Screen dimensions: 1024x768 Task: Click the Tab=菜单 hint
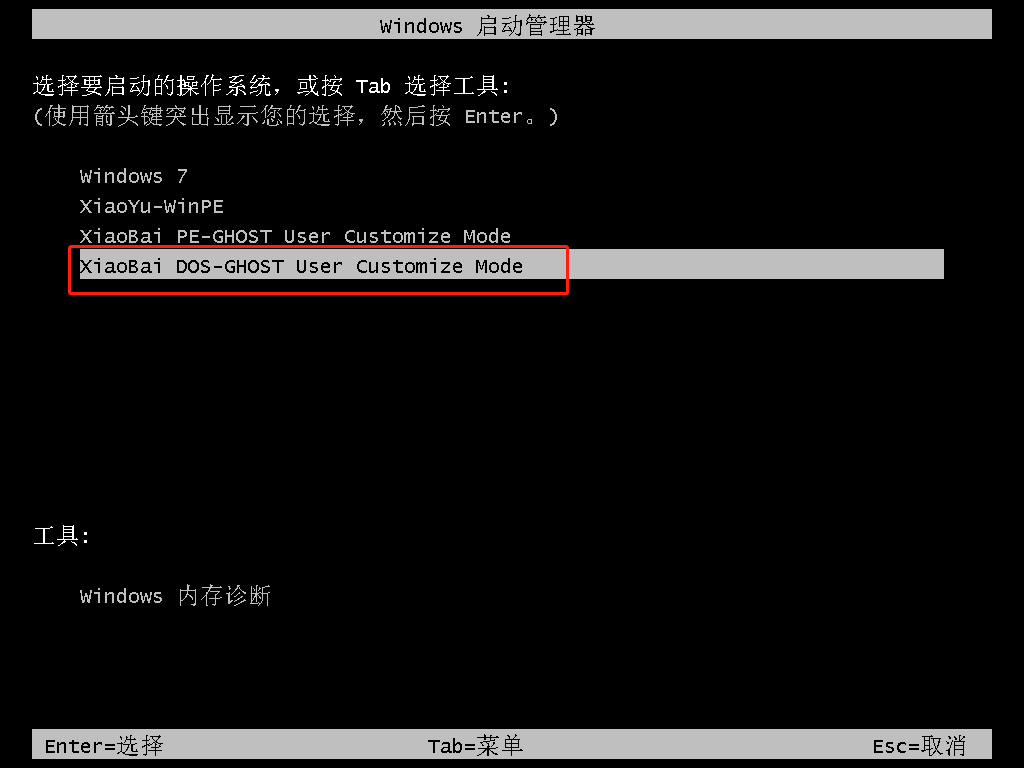(475, 745)
